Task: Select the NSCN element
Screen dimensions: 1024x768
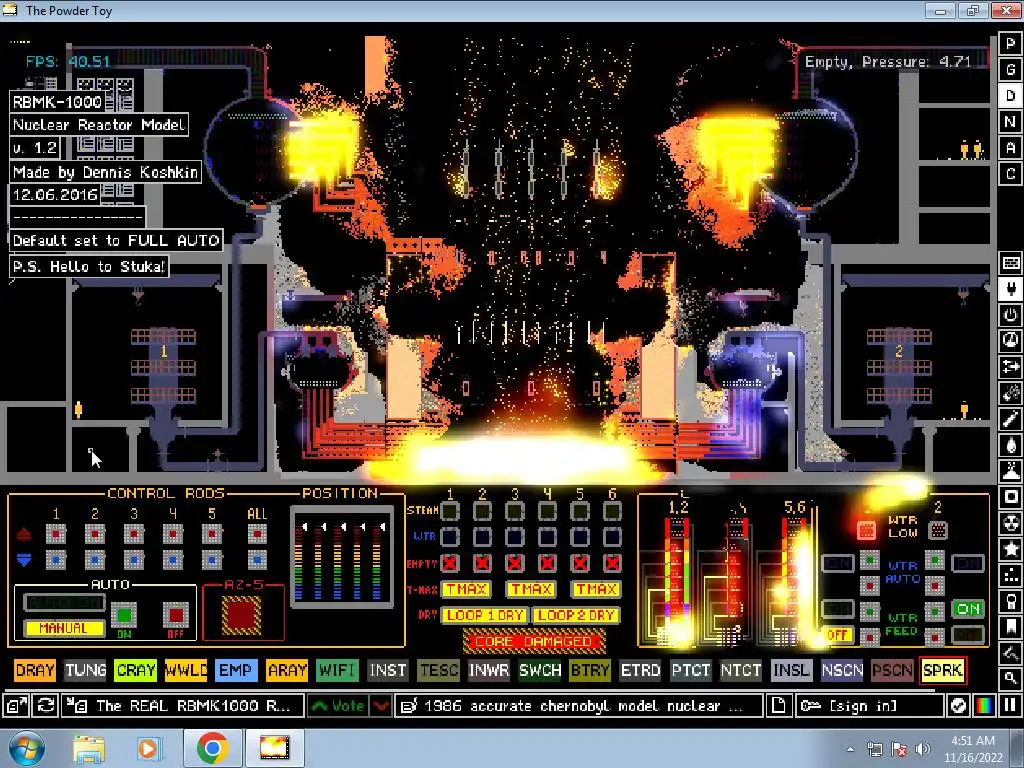Action: pos(842,670)
